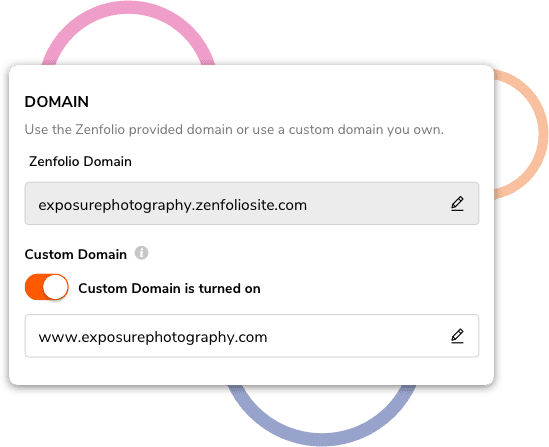
Task: Click the word 'Zenfolio' in the description
Action: point(100,130)
